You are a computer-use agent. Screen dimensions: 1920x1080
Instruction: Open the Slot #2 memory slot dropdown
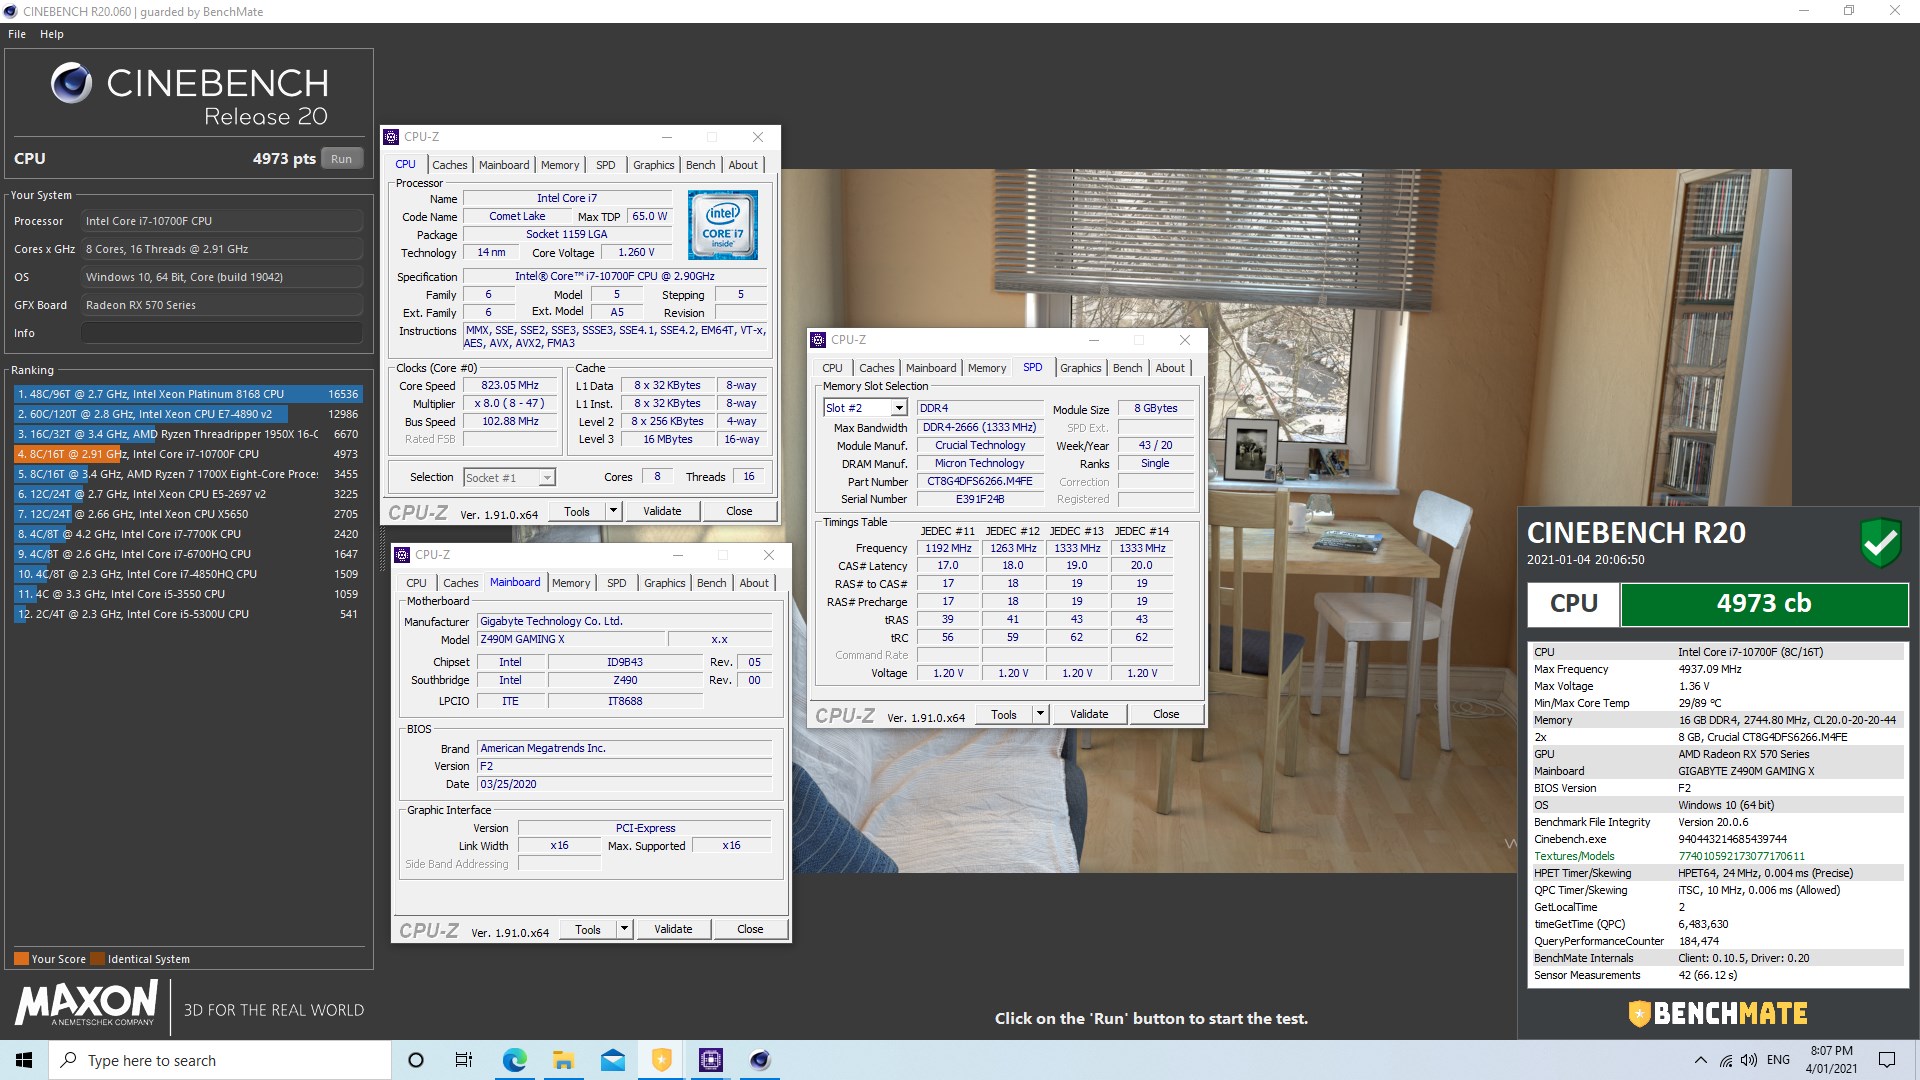tap(898, 408)
